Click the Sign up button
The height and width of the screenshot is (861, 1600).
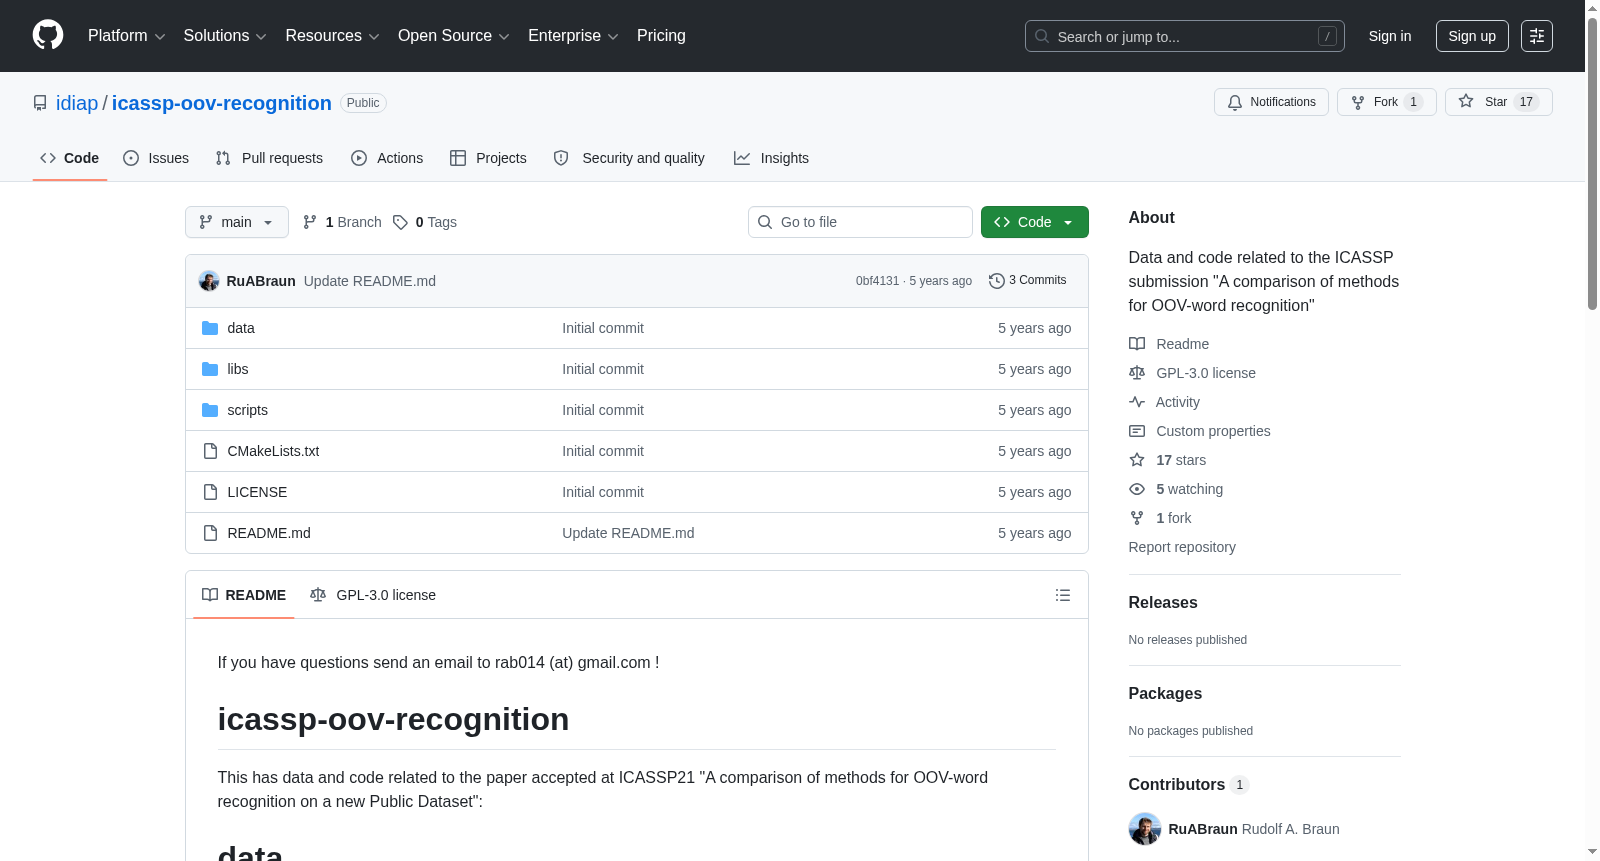click(1472, 36)
